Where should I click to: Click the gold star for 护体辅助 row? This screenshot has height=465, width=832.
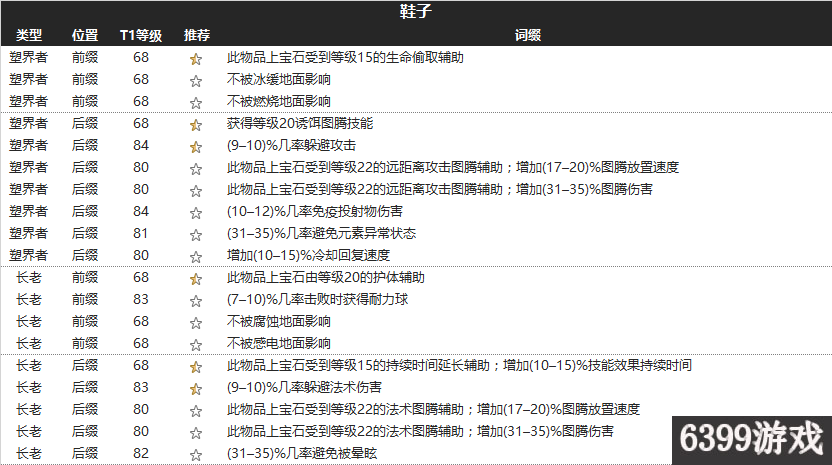point(196,279)
